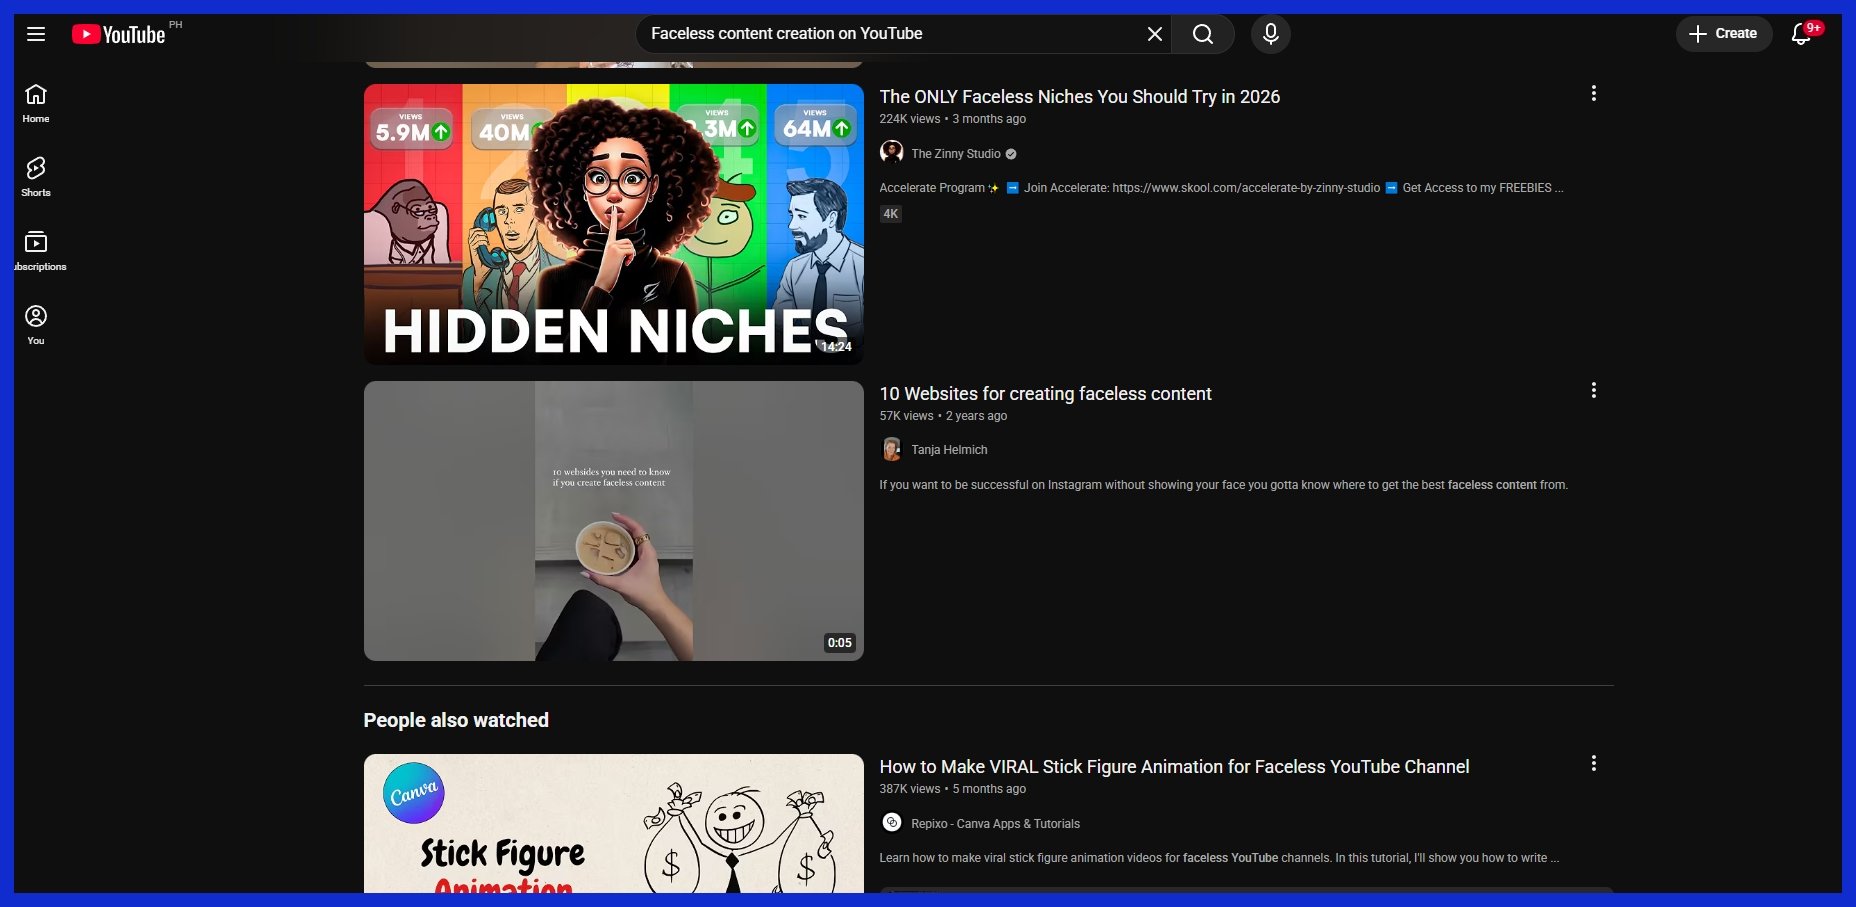Visit Tanja Helmich channel
Image resolution: width=1856 pixels, height=907 pixels.
tap(948, 450)
